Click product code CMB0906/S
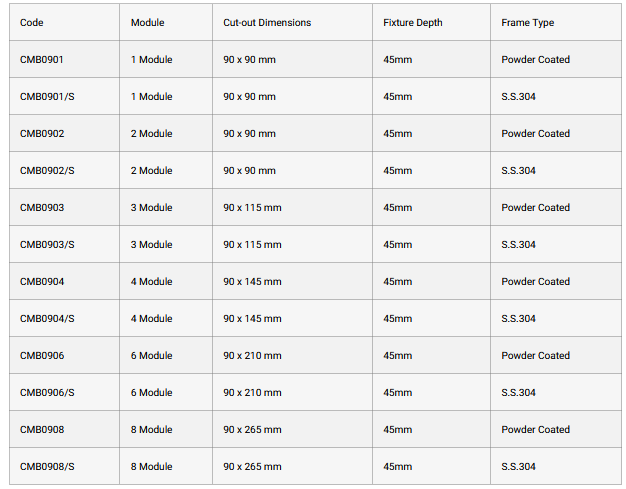The width and height of the screenshot is (626, 489). [x=47, y=393]
